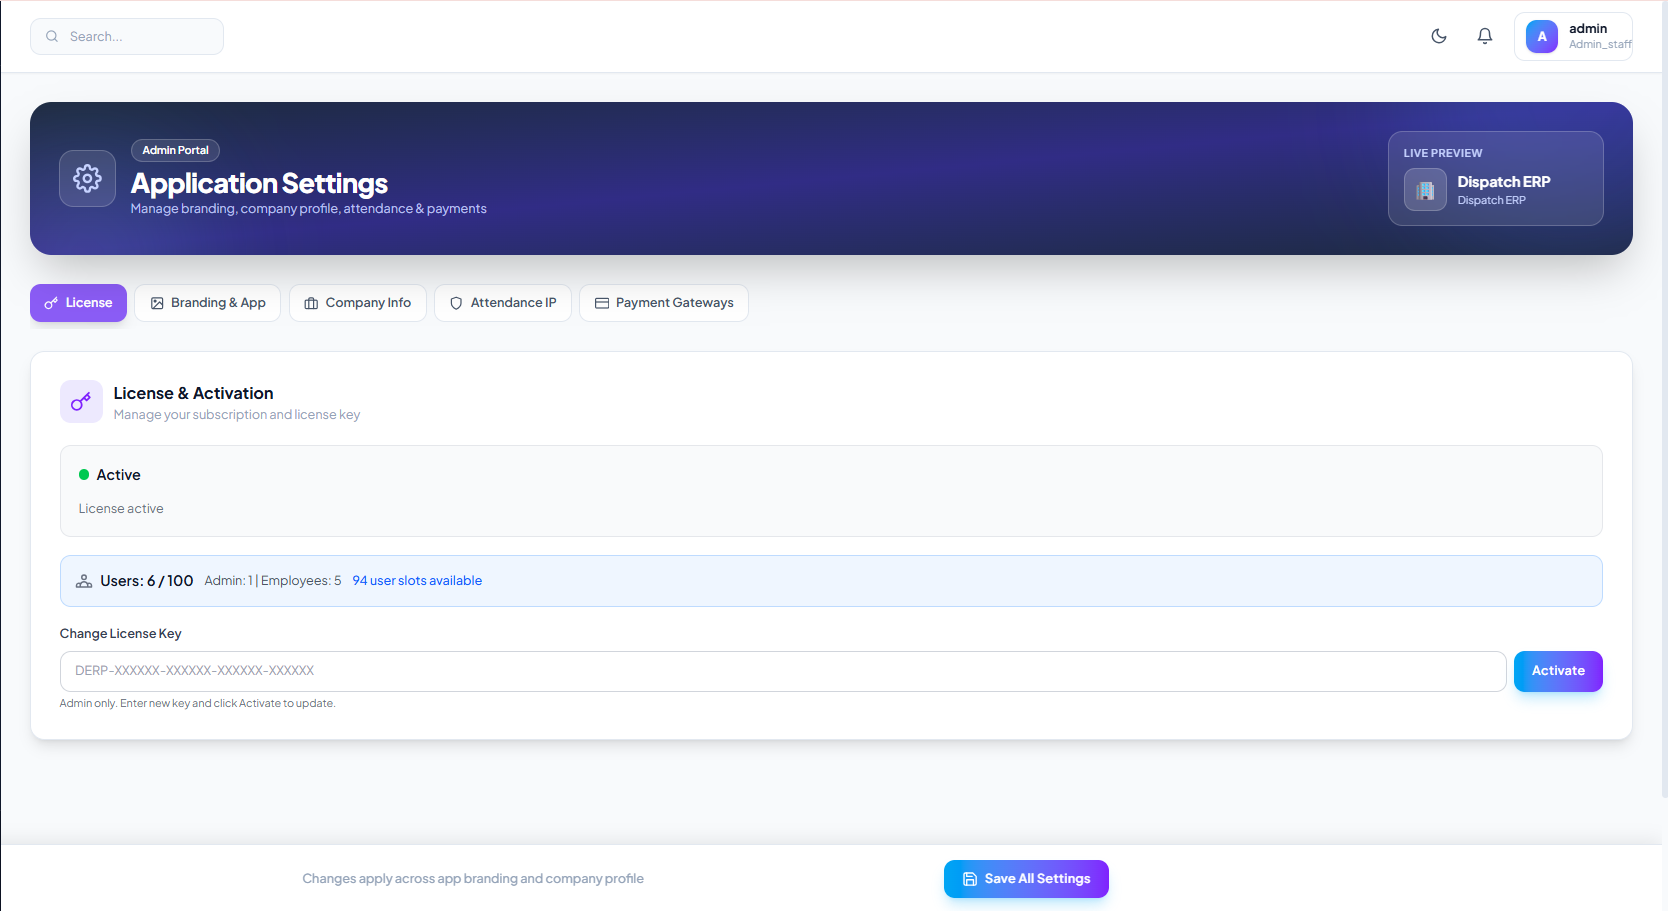
Task: Open notifications via the bell icon
Action: pos(1485,36)
